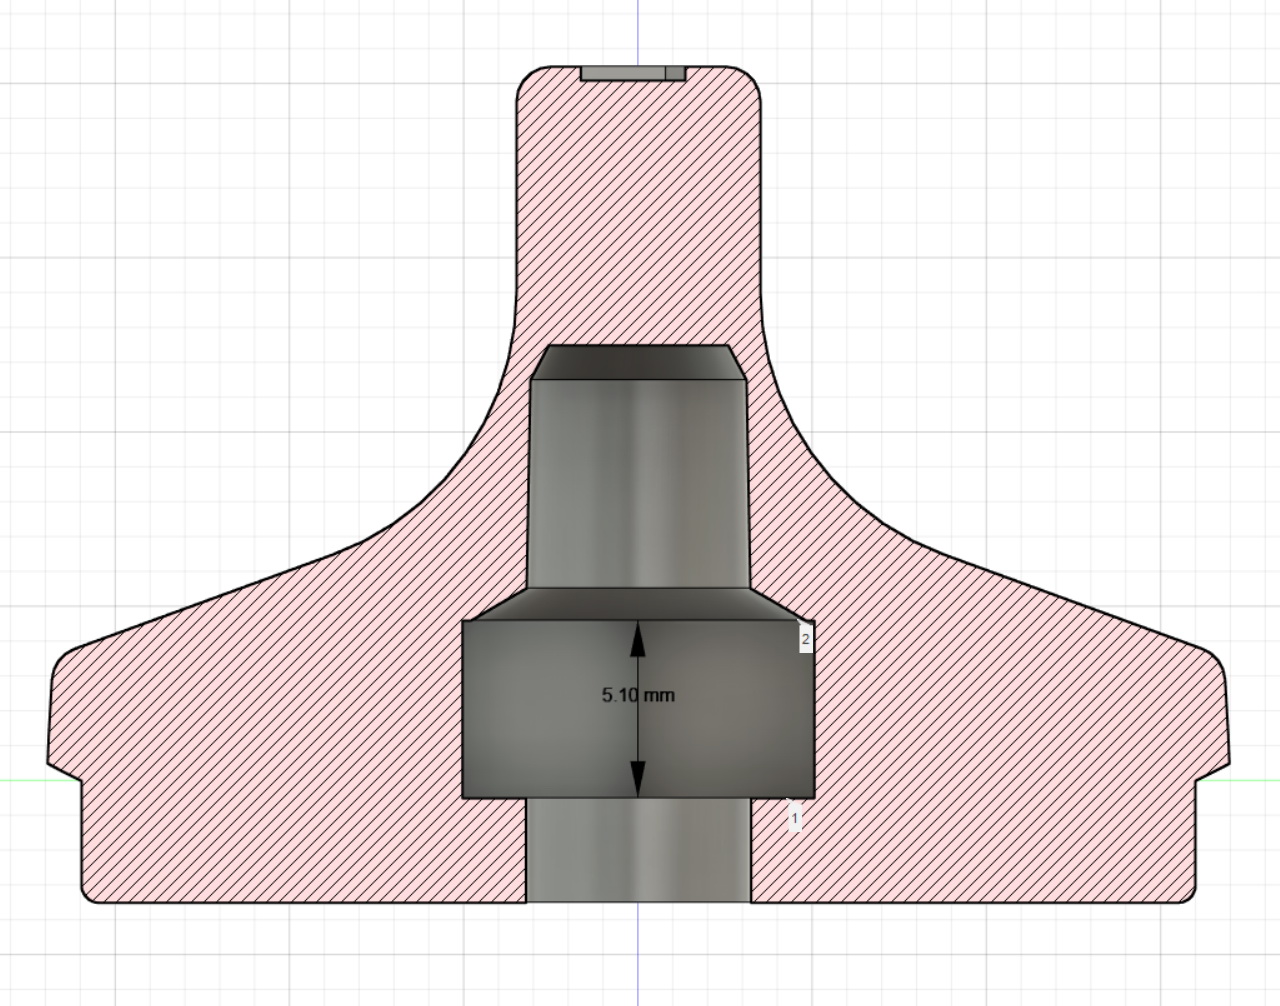Click the vertical blue axis line above part

pyautogui.click(x=638, y=30)
